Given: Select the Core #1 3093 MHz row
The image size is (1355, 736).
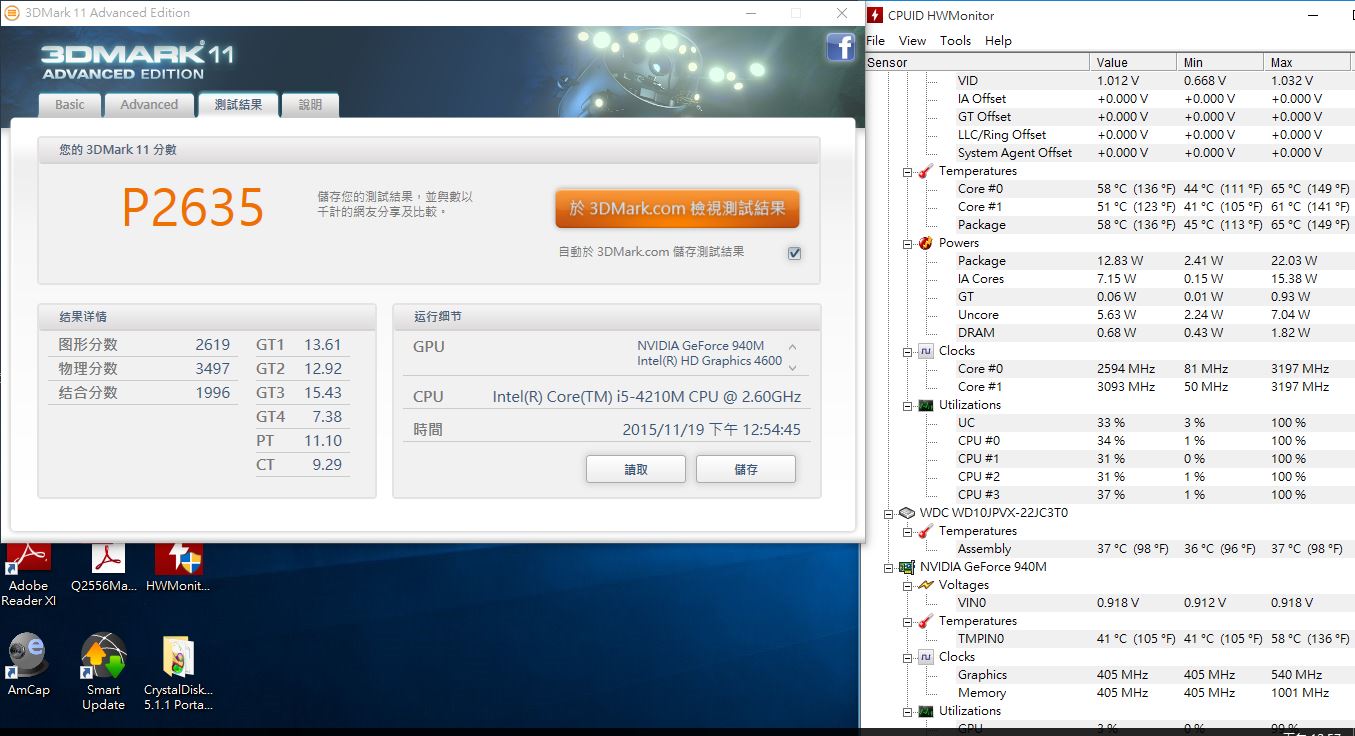Looking at the screenshot, I should click(x=1110, y=387).
